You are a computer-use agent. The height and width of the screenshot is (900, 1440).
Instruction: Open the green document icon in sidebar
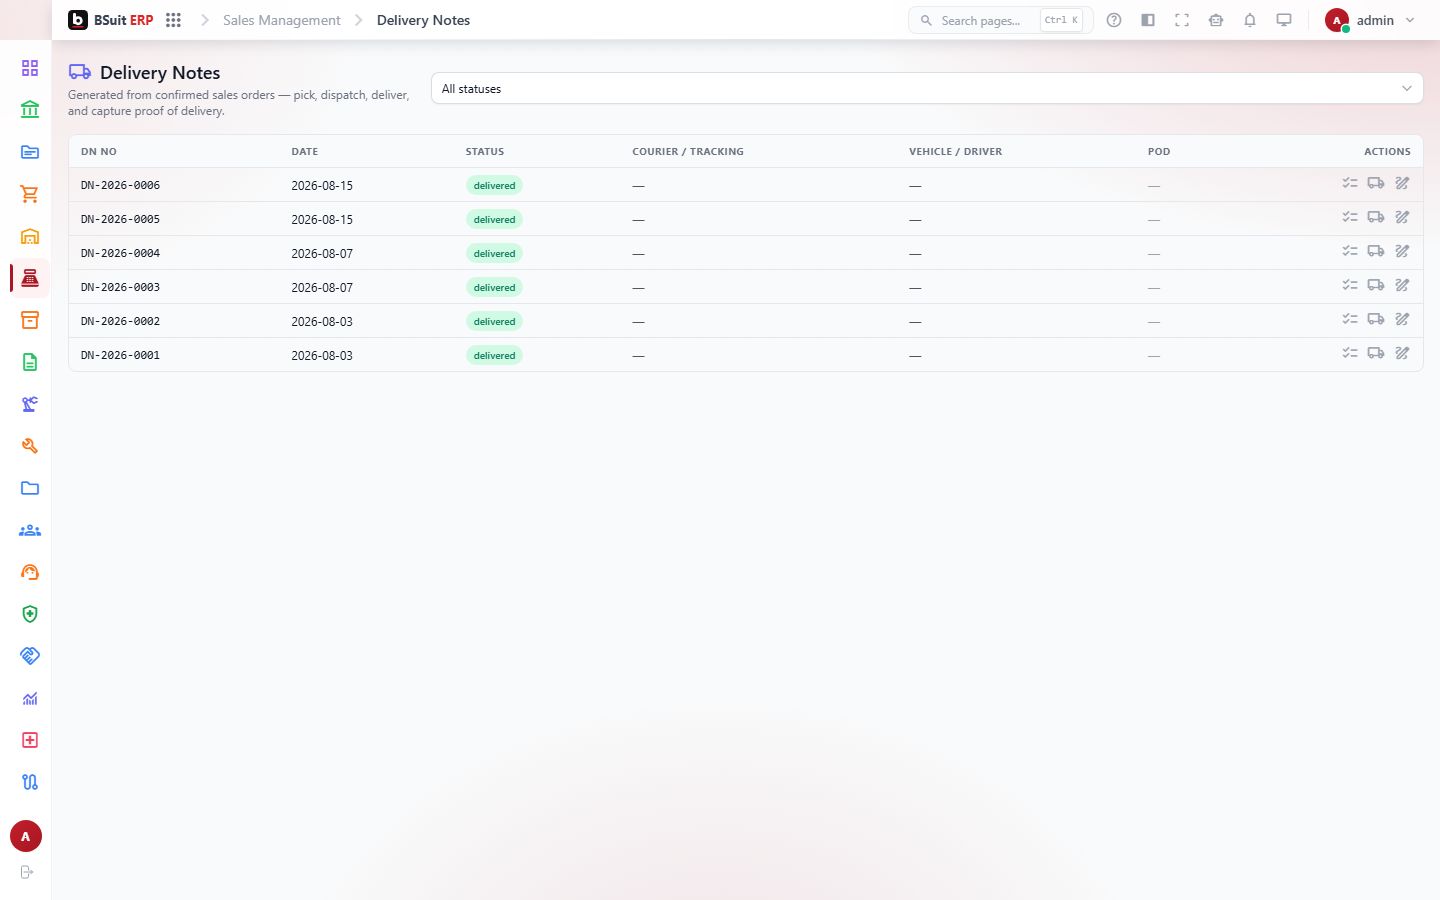point(30,362)
